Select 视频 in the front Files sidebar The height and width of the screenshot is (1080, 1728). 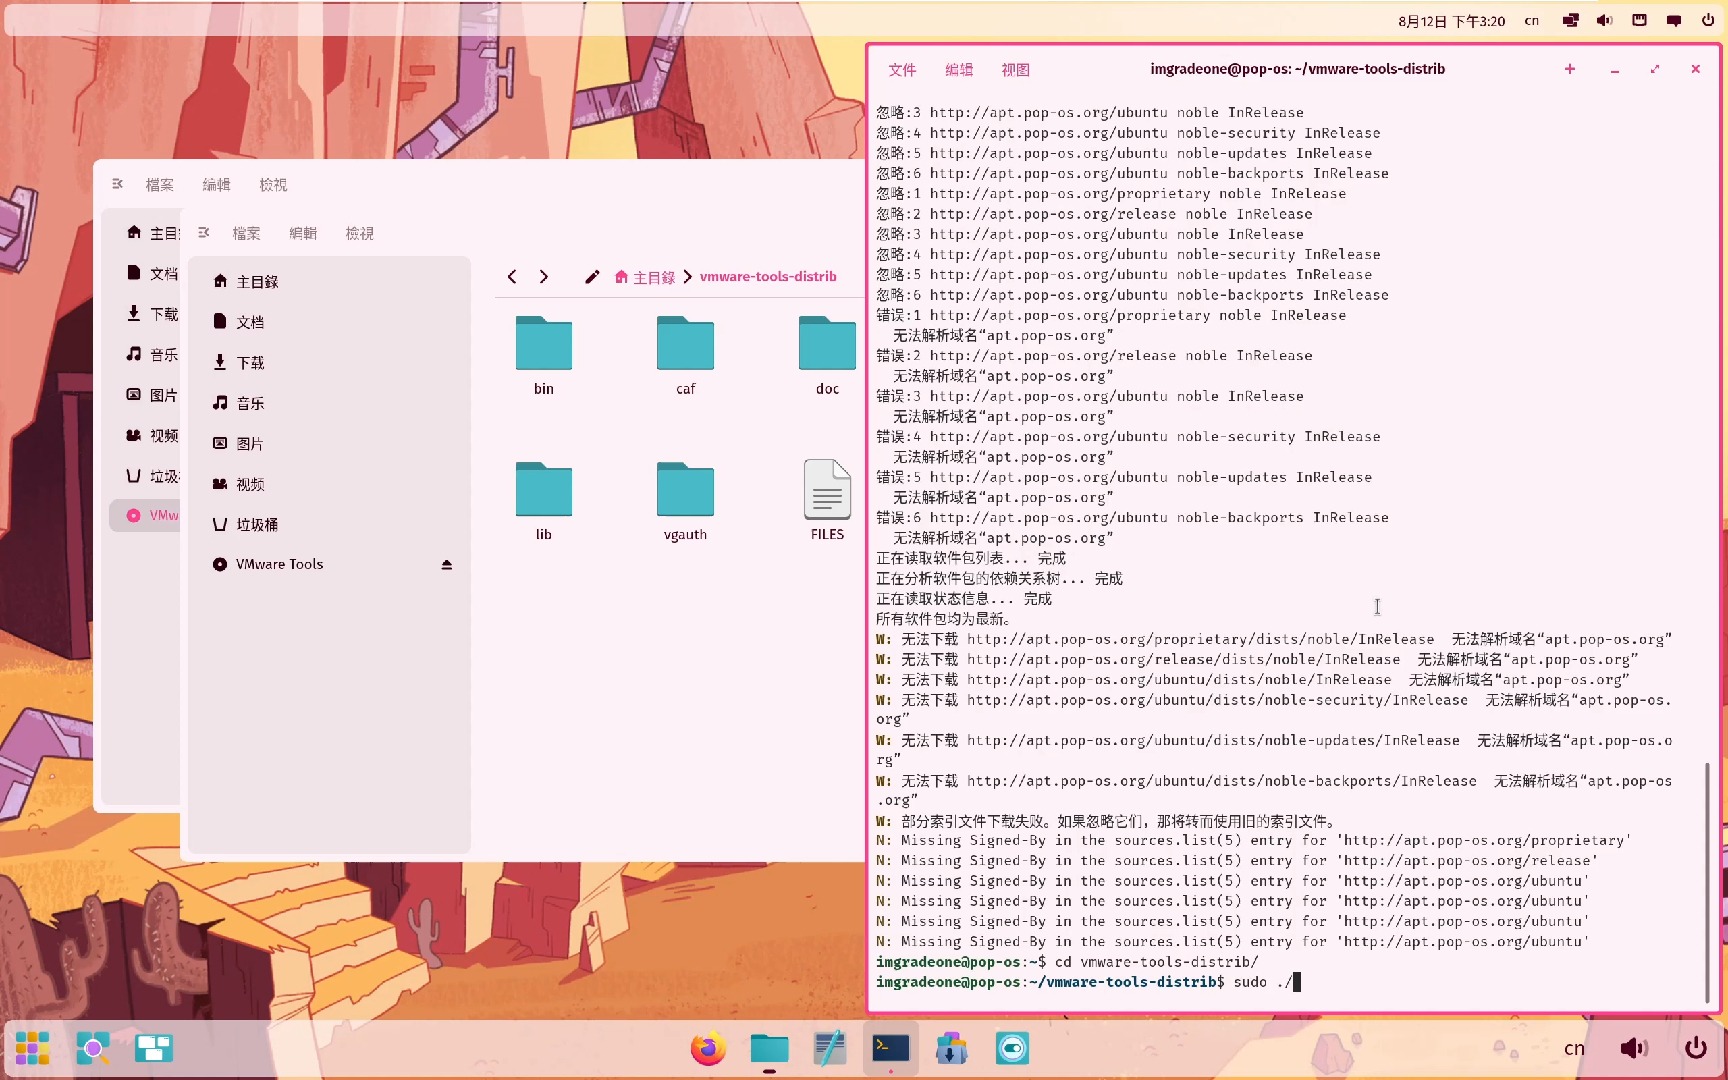[x=330, y=484]
